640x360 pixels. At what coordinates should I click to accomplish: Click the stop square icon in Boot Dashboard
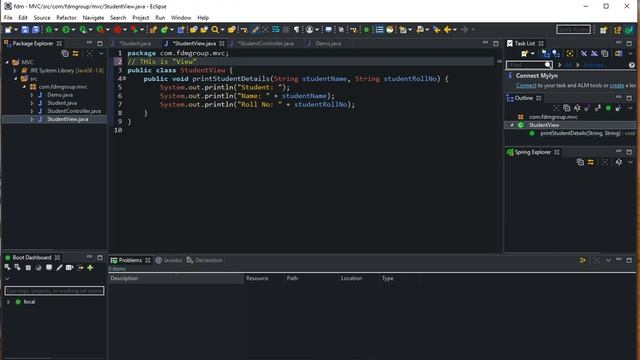28,267
